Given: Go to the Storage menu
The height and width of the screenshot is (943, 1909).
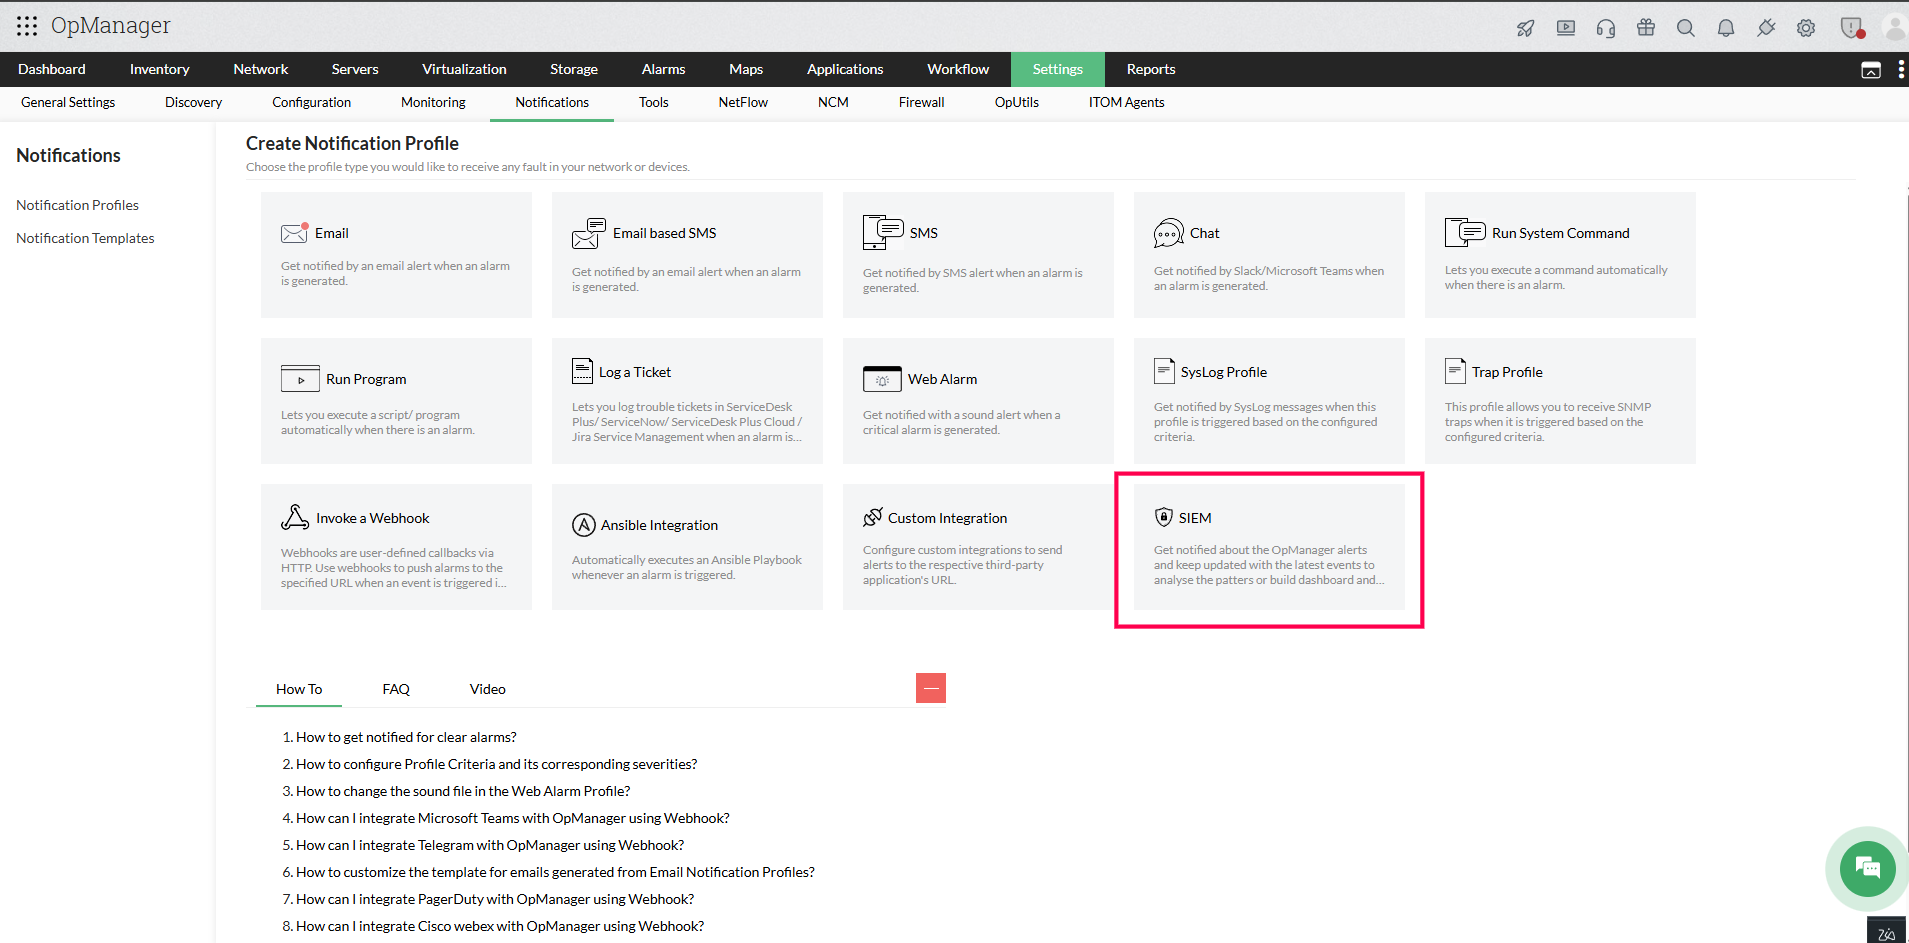Looking at the screenshot, I should [x=574, y=69].
